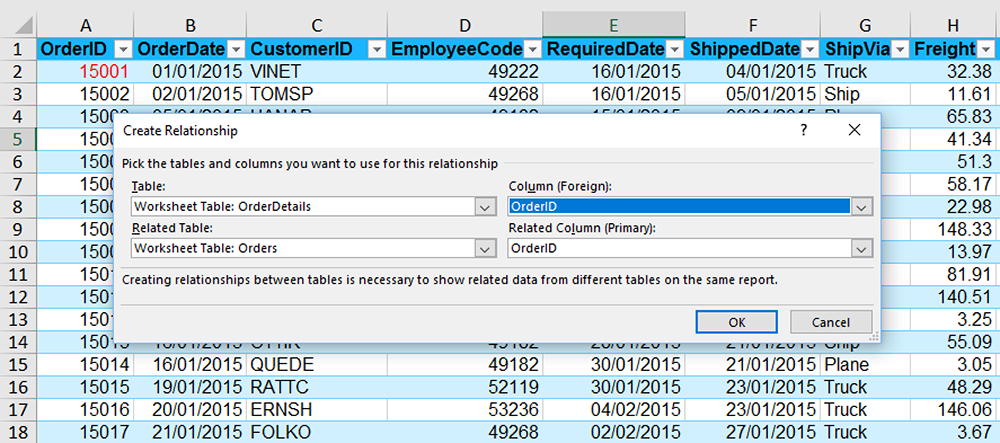Expand the Related Column (Primary) dropdown
Screen dimensions: 1000x443
[x=862, y=249]
